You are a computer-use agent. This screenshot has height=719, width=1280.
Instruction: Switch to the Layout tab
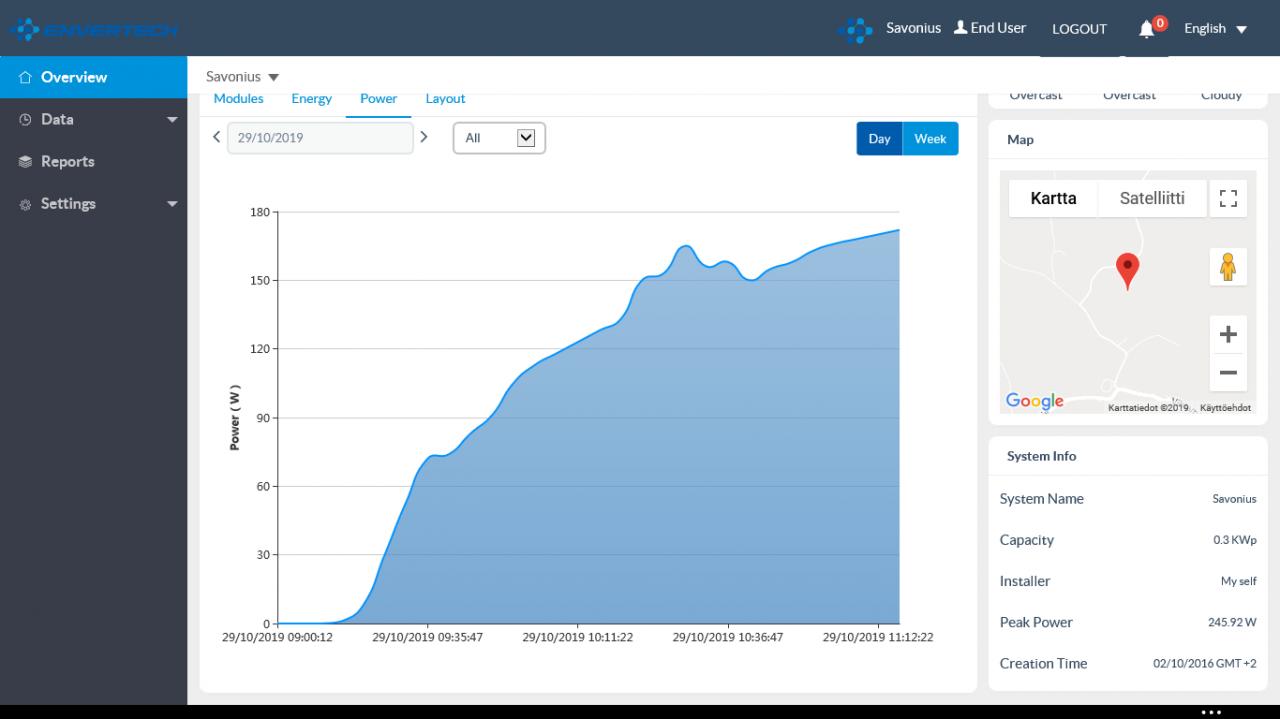[x=445, y=99]
